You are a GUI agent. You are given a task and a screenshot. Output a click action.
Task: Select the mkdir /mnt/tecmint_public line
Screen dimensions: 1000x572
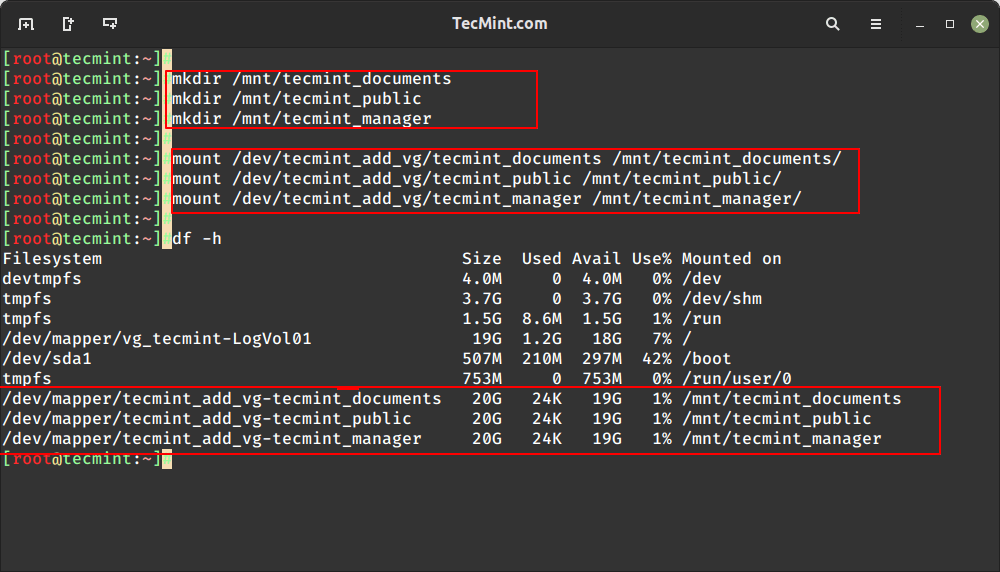pos(296,99)
